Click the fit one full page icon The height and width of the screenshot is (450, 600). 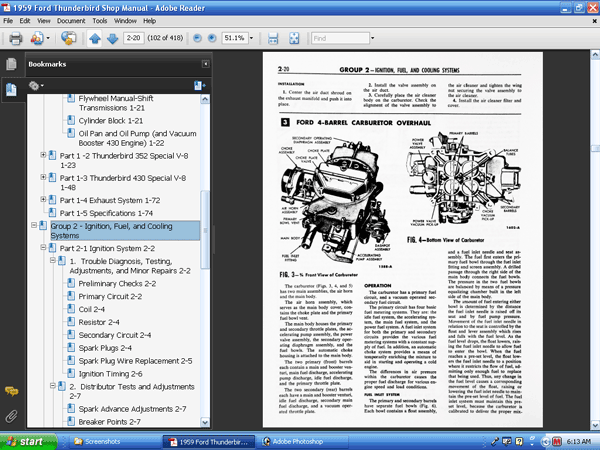pyautogui.click(x=294, y=38)
